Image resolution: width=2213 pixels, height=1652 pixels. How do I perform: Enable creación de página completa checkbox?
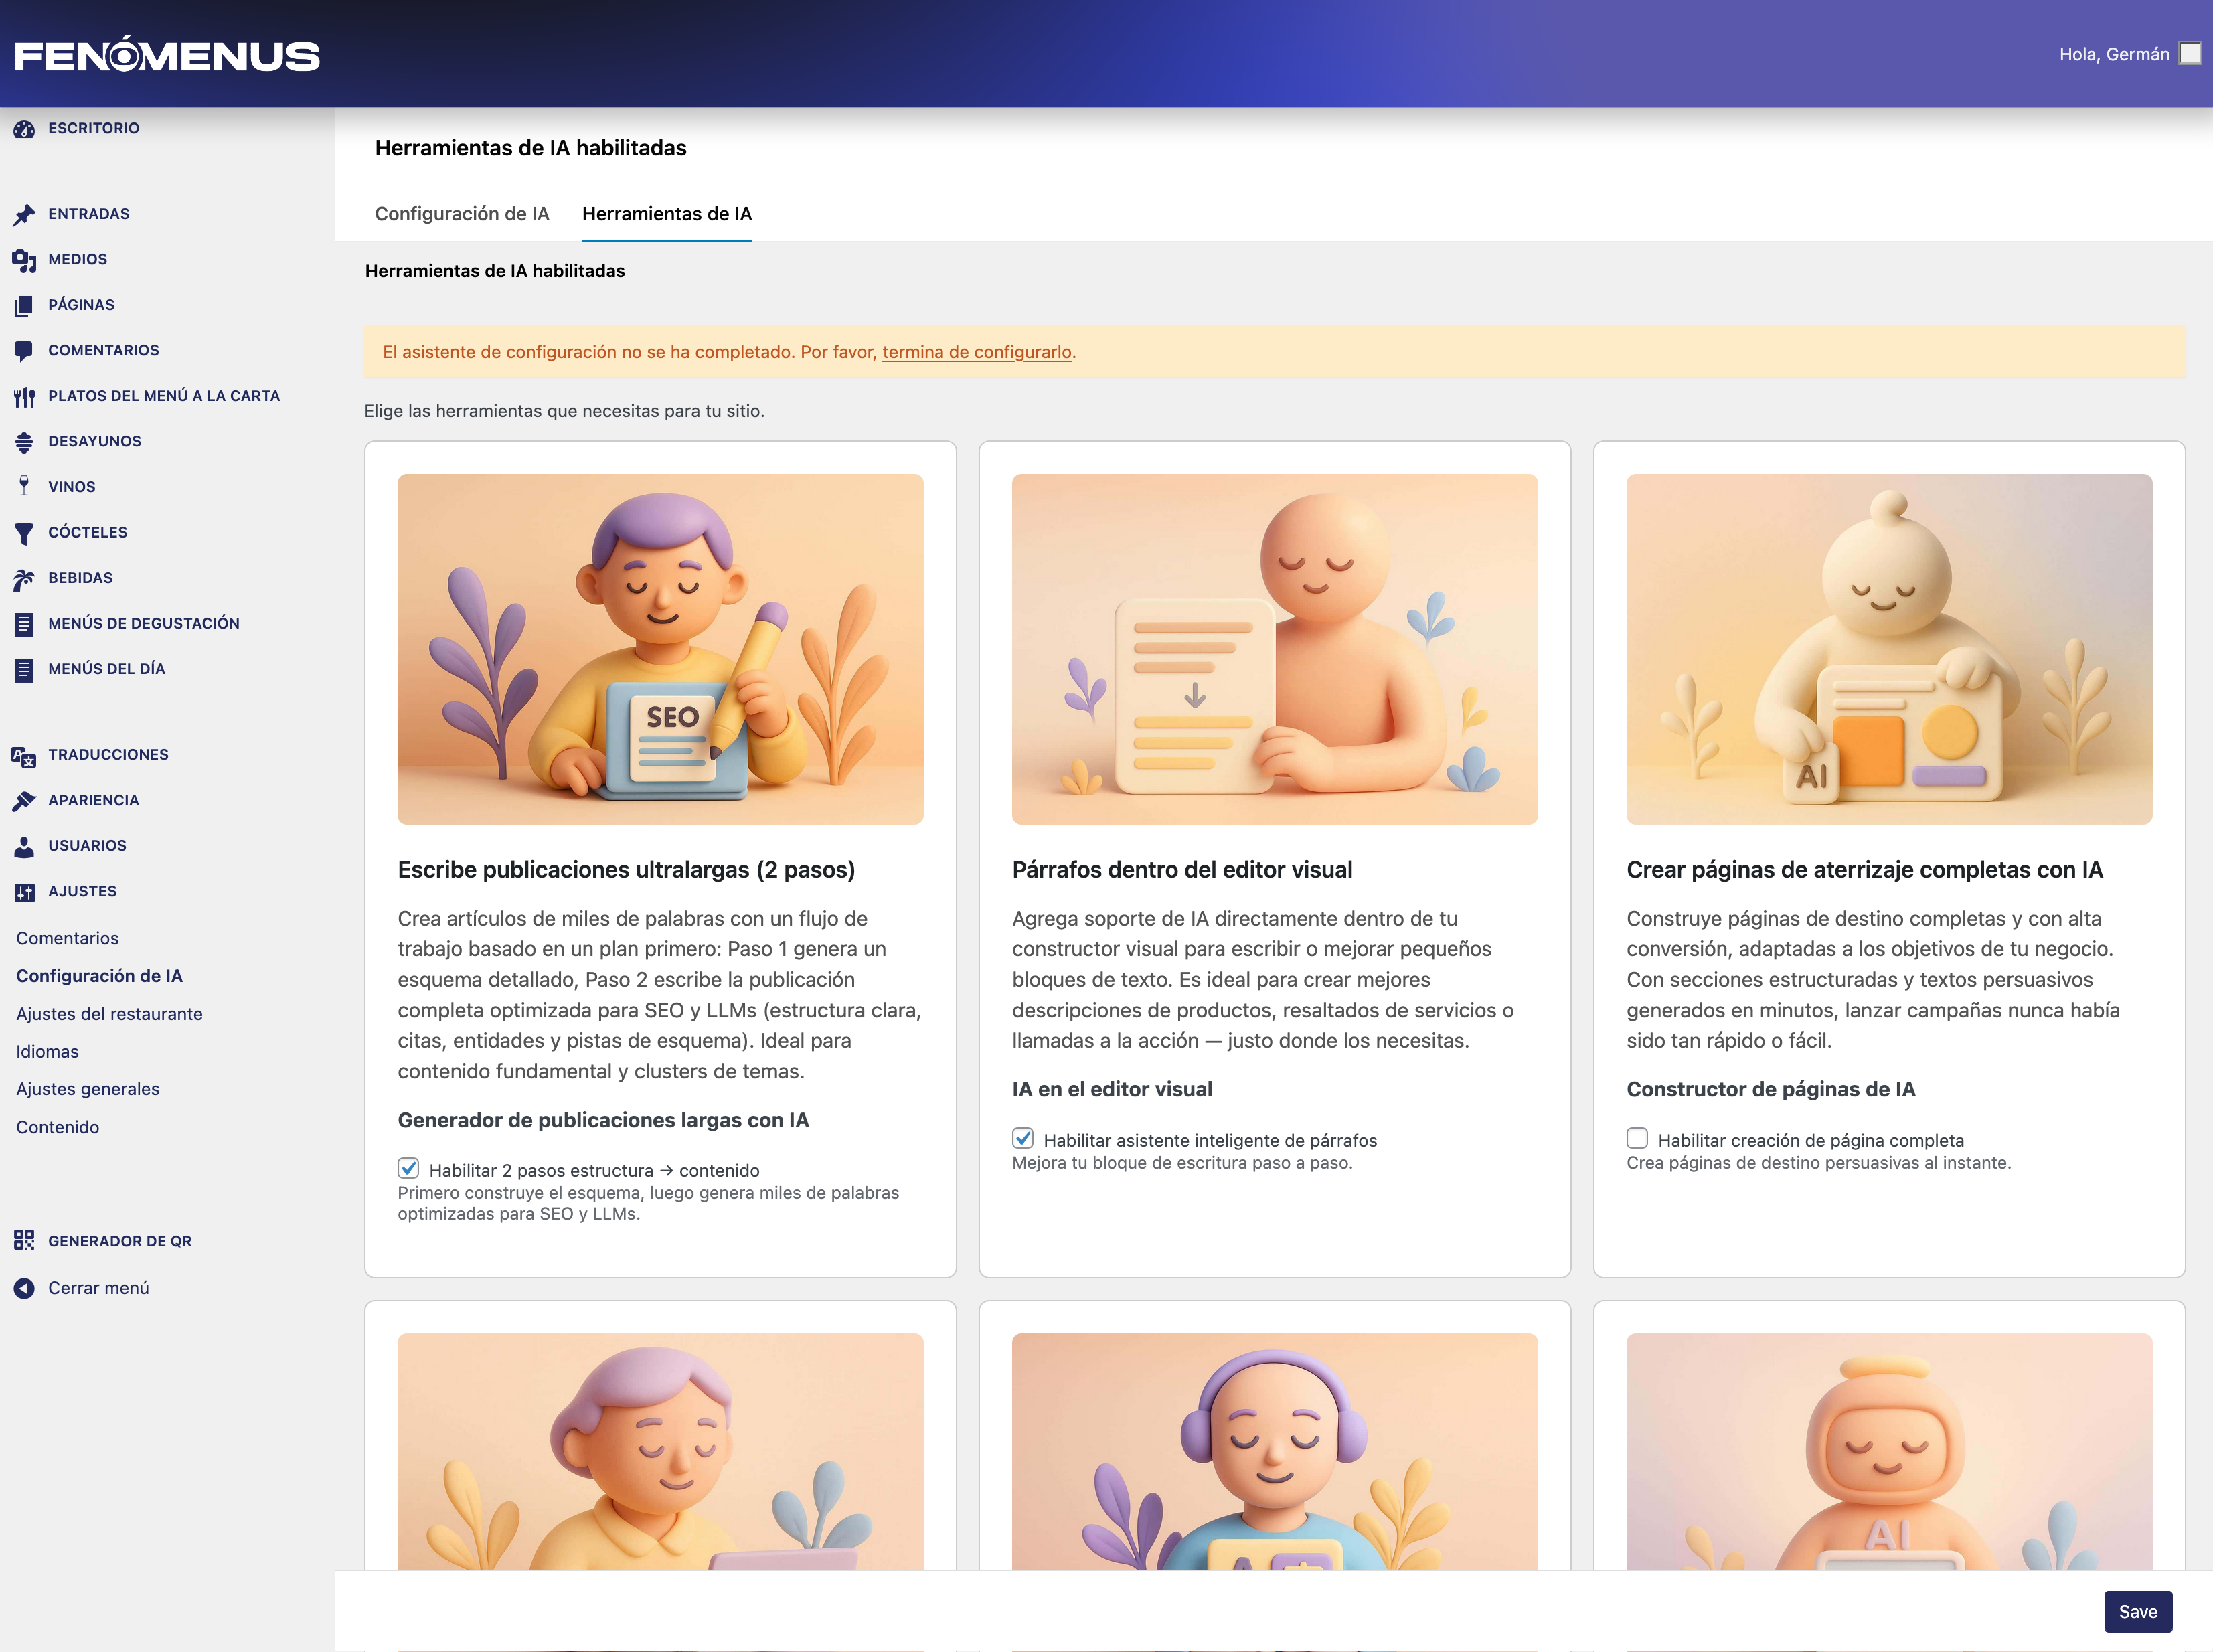(x=1637, y=1138)
